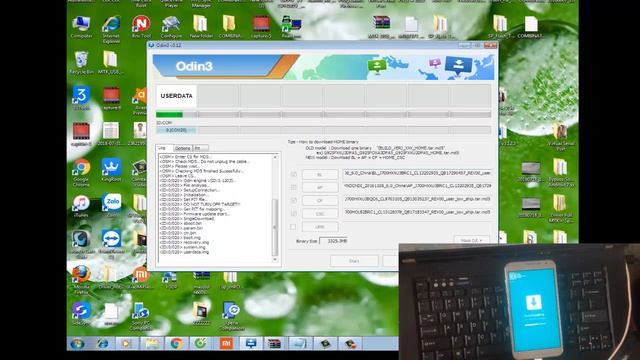Toggle the AP file checkbox

(x=293, y=187)
